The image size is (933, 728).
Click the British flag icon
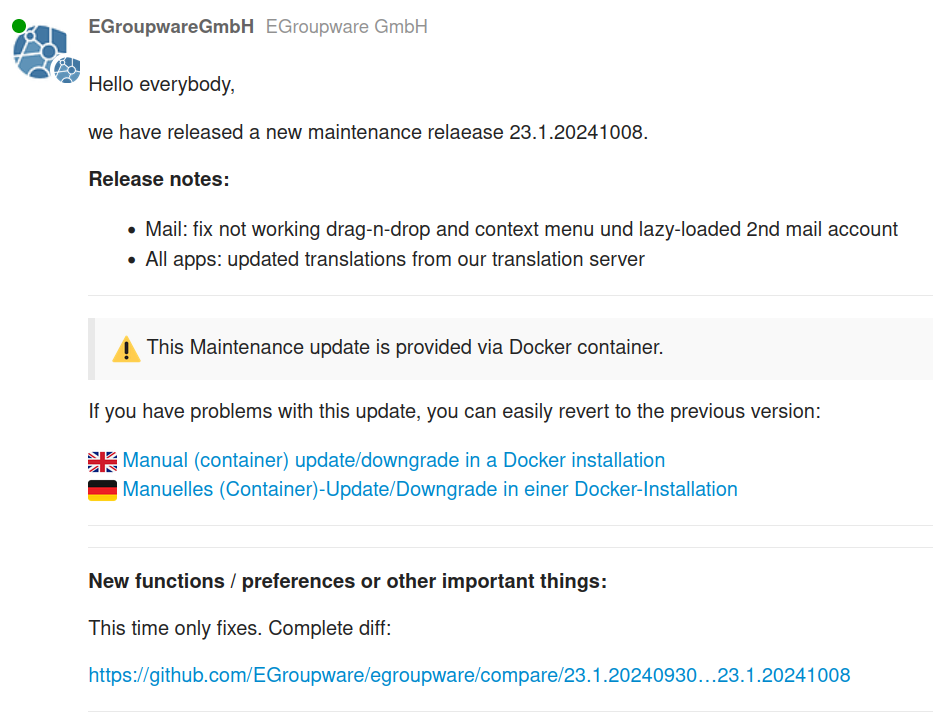(x=102, y=461)
